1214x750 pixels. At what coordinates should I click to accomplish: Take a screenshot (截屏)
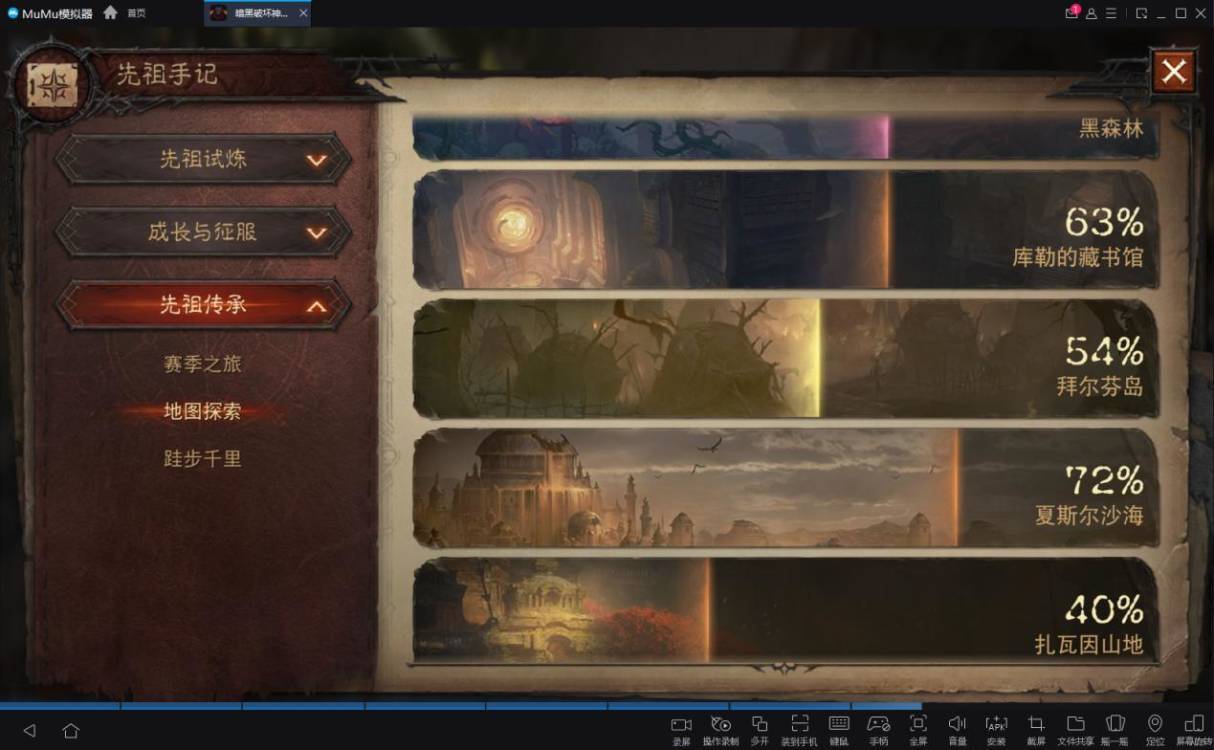tap(1036, 729)
